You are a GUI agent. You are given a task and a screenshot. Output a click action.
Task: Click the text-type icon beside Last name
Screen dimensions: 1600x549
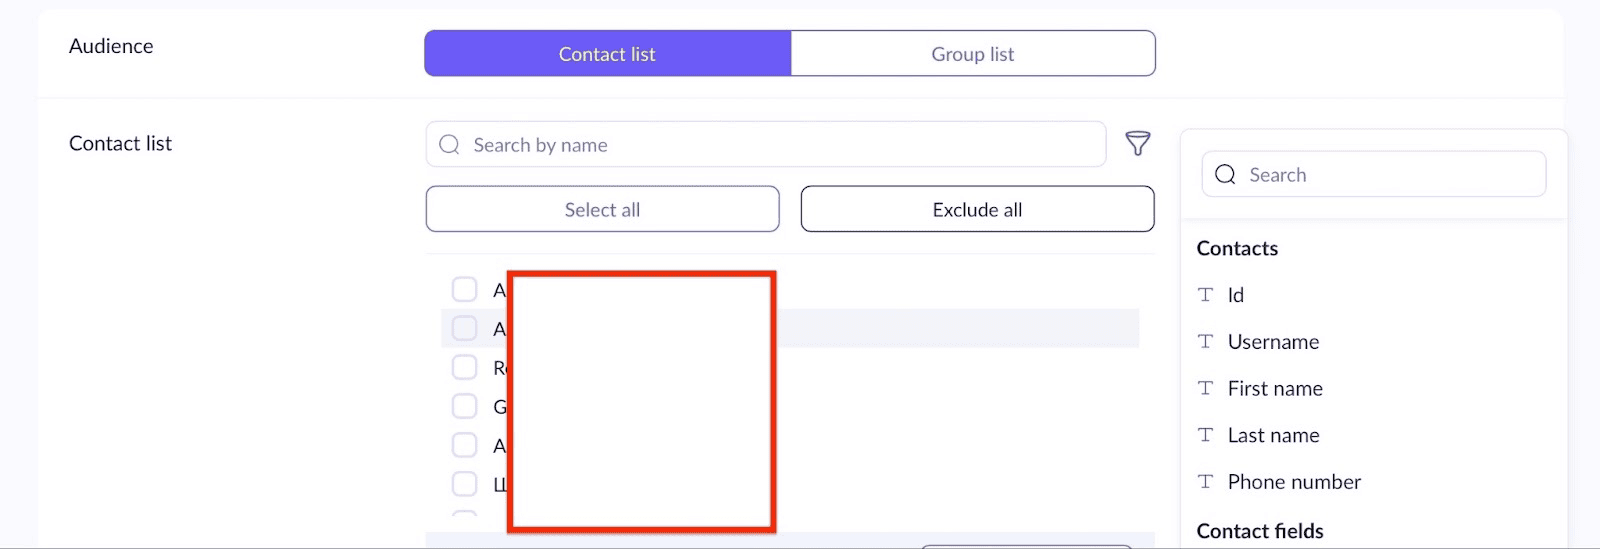(1206, 435)
